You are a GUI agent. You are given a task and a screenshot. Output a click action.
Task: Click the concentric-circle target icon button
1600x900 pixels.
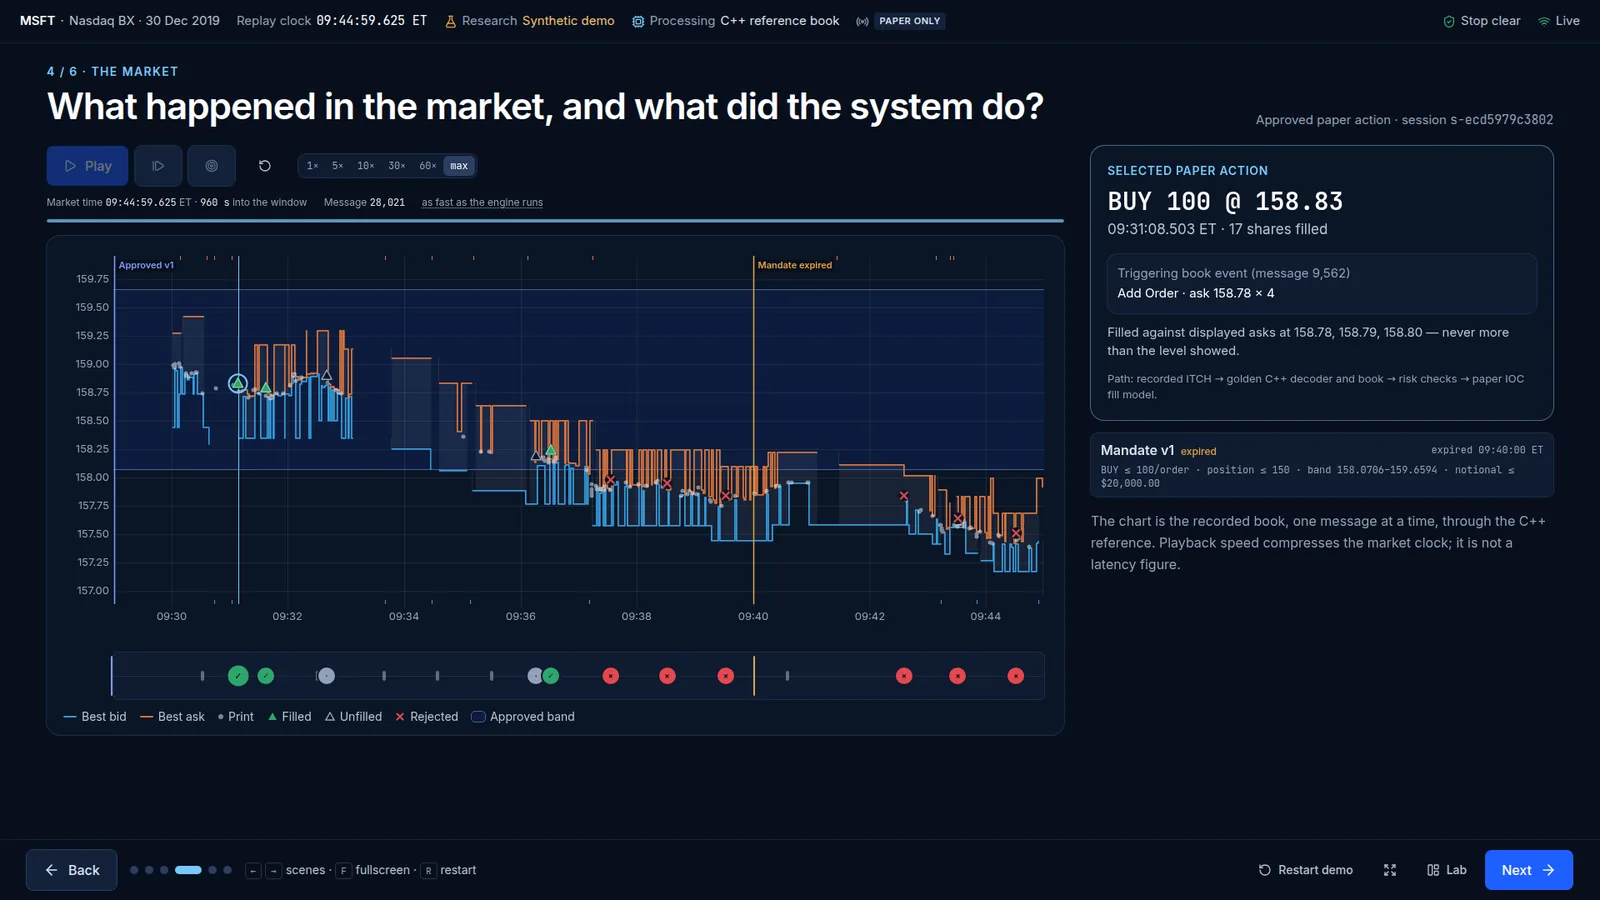pyautogui.click(x=211, y=166)
